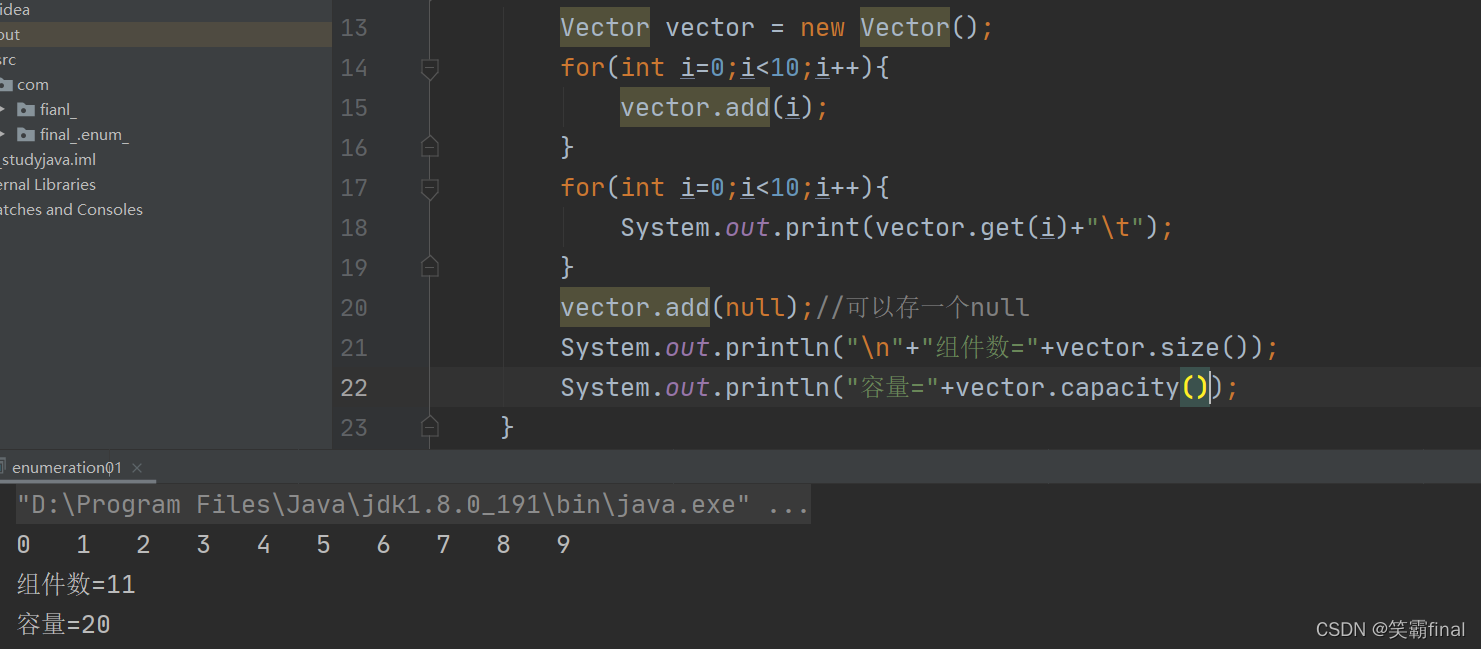Expand the fianl_ package arrow

4,110
